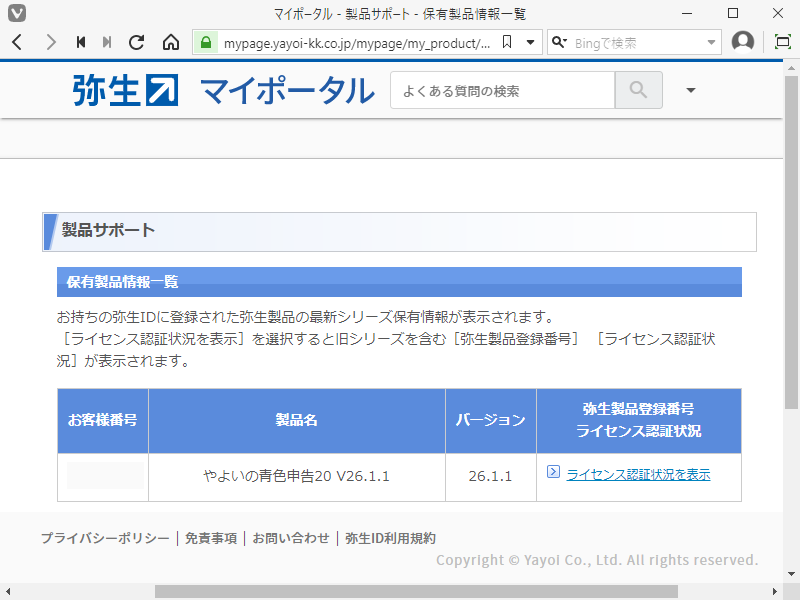
Task: Click the horizontal scrollbar right arrow
Action: click(x=775, y=591)
